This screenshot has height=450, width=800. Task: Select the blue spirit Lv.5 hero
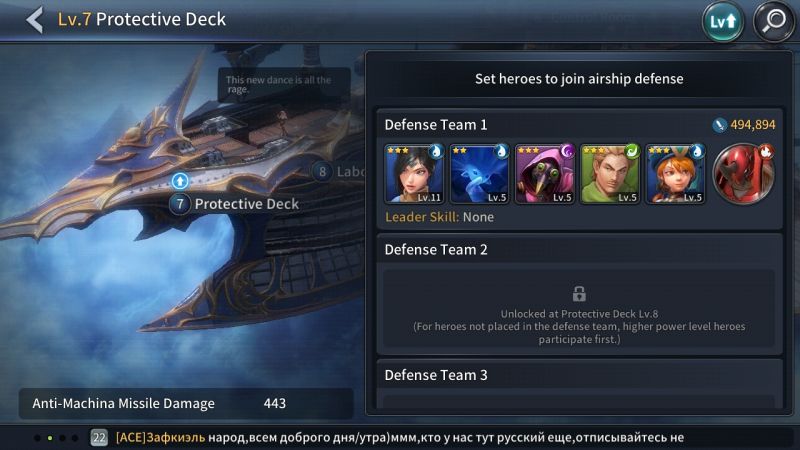click(480, 174)
